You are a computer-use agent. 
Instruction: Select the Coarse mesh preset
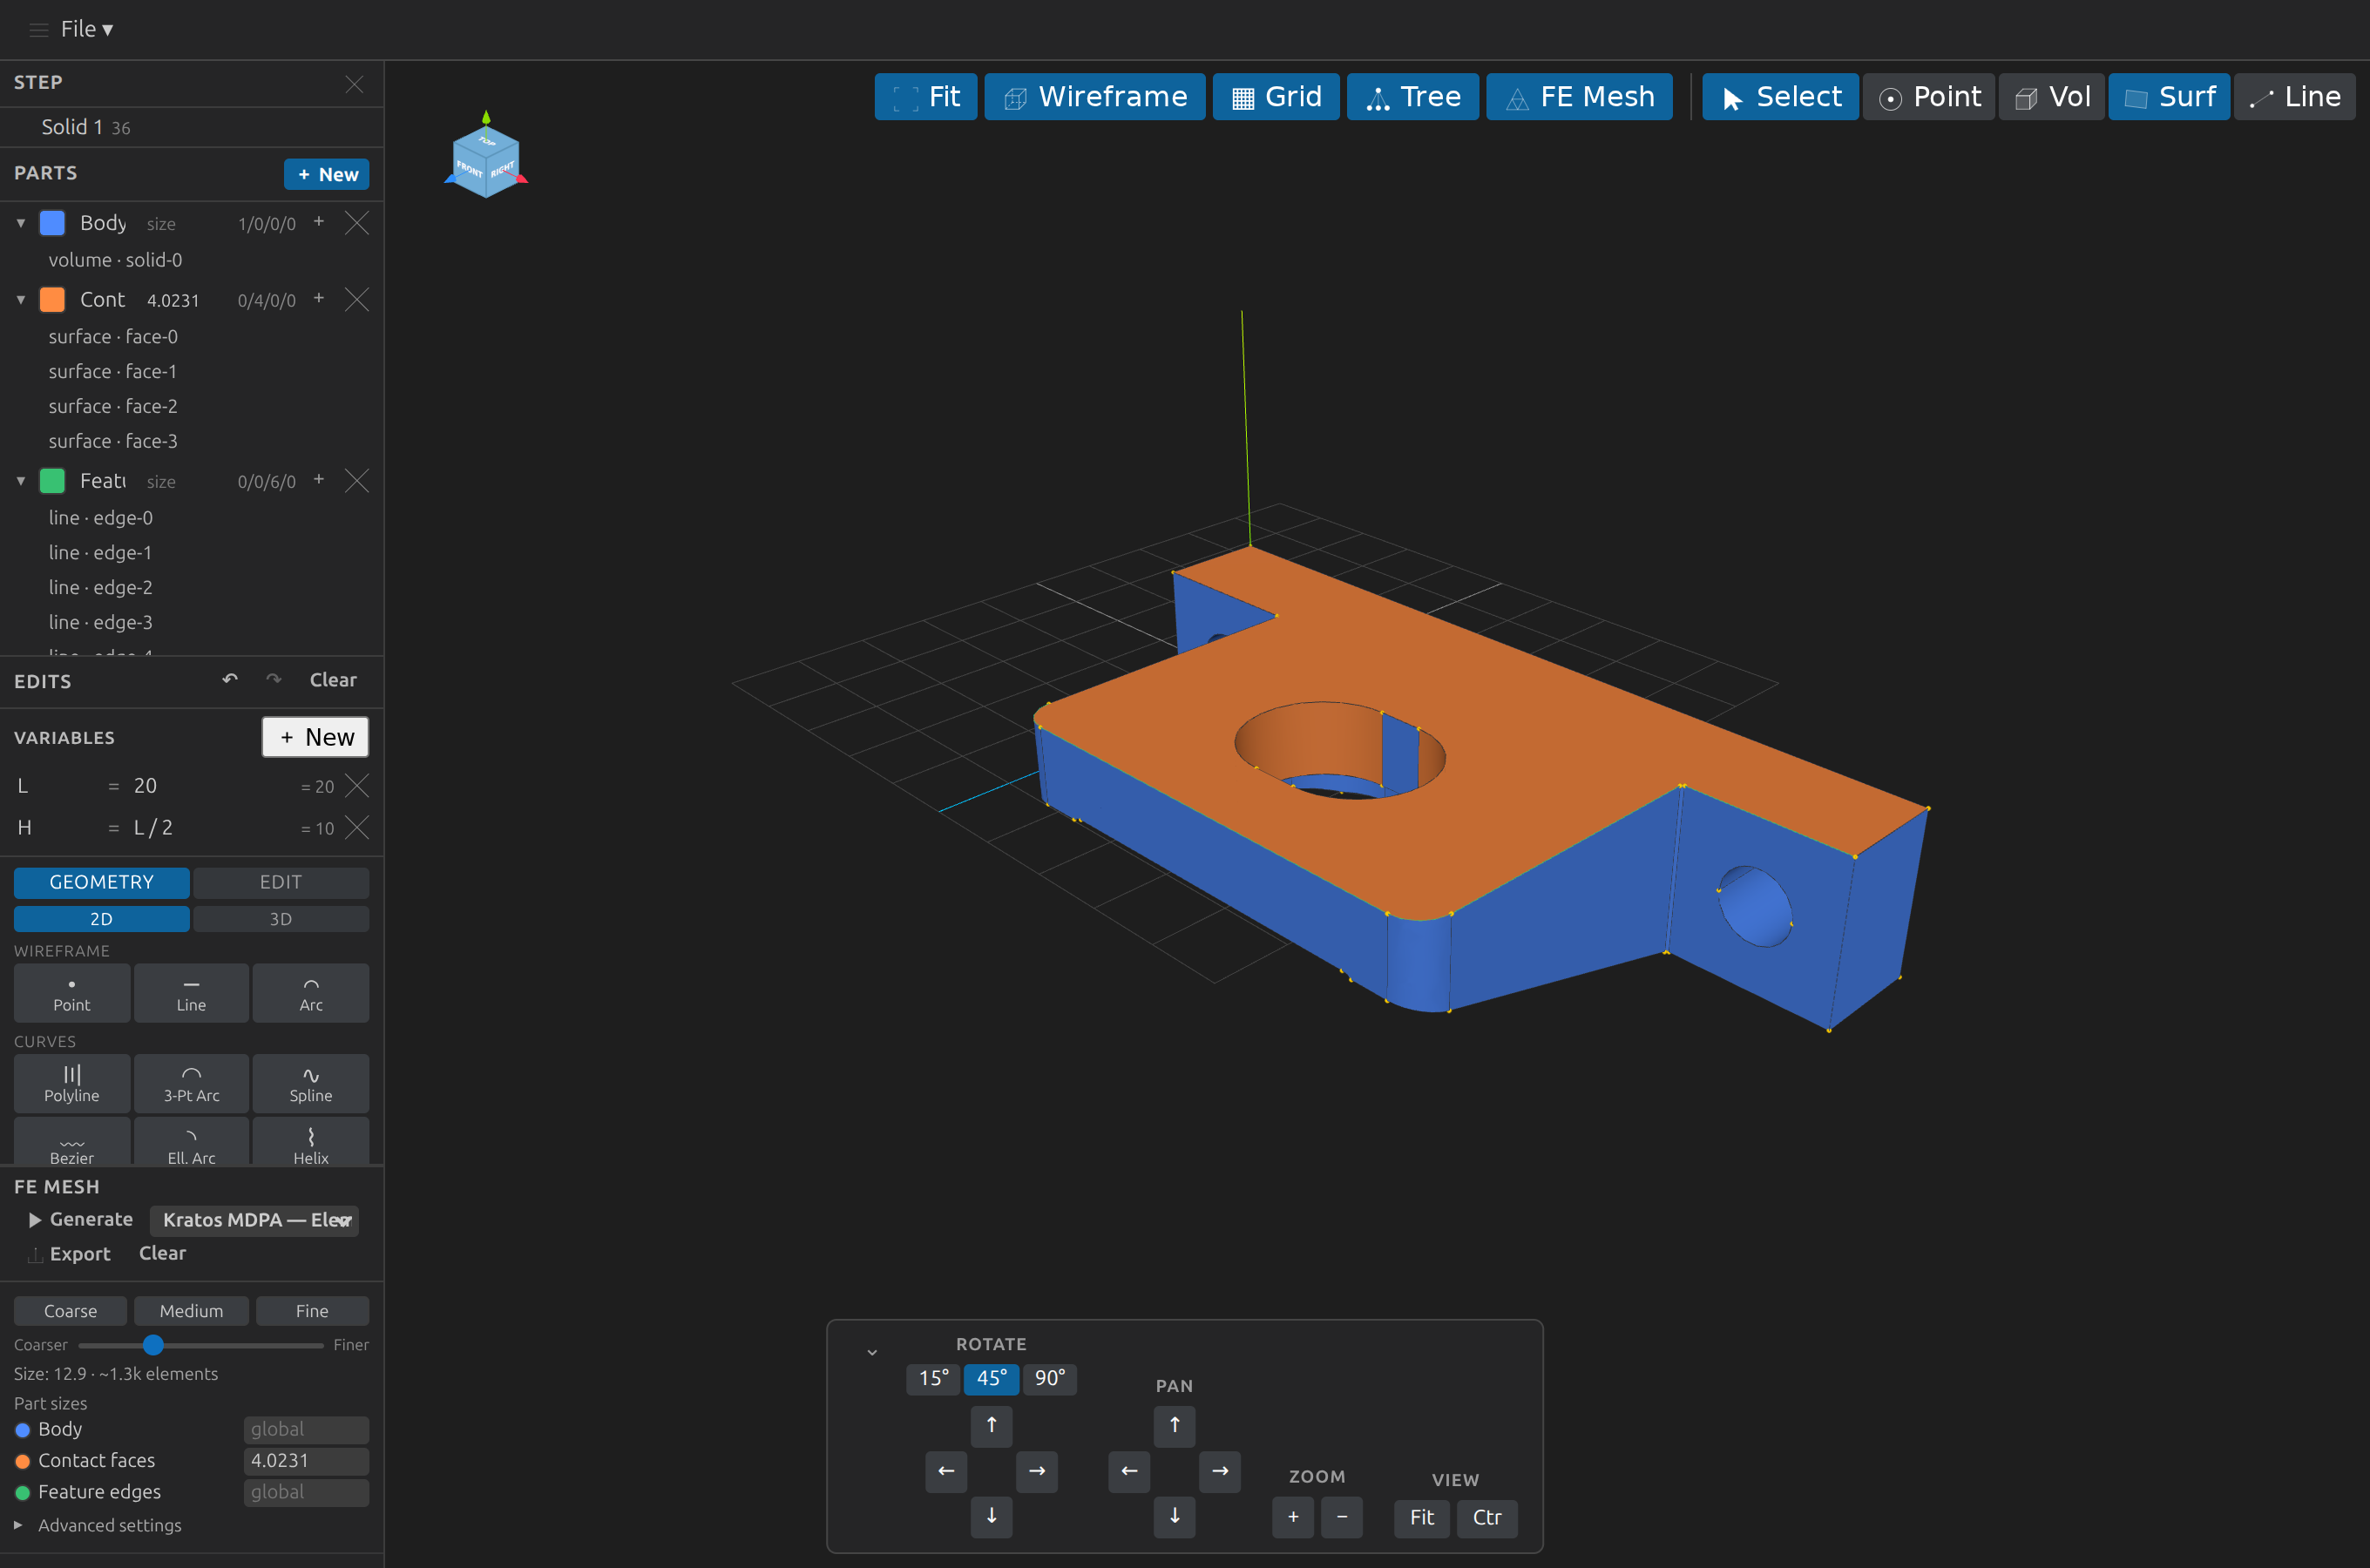click(70, 1312)
